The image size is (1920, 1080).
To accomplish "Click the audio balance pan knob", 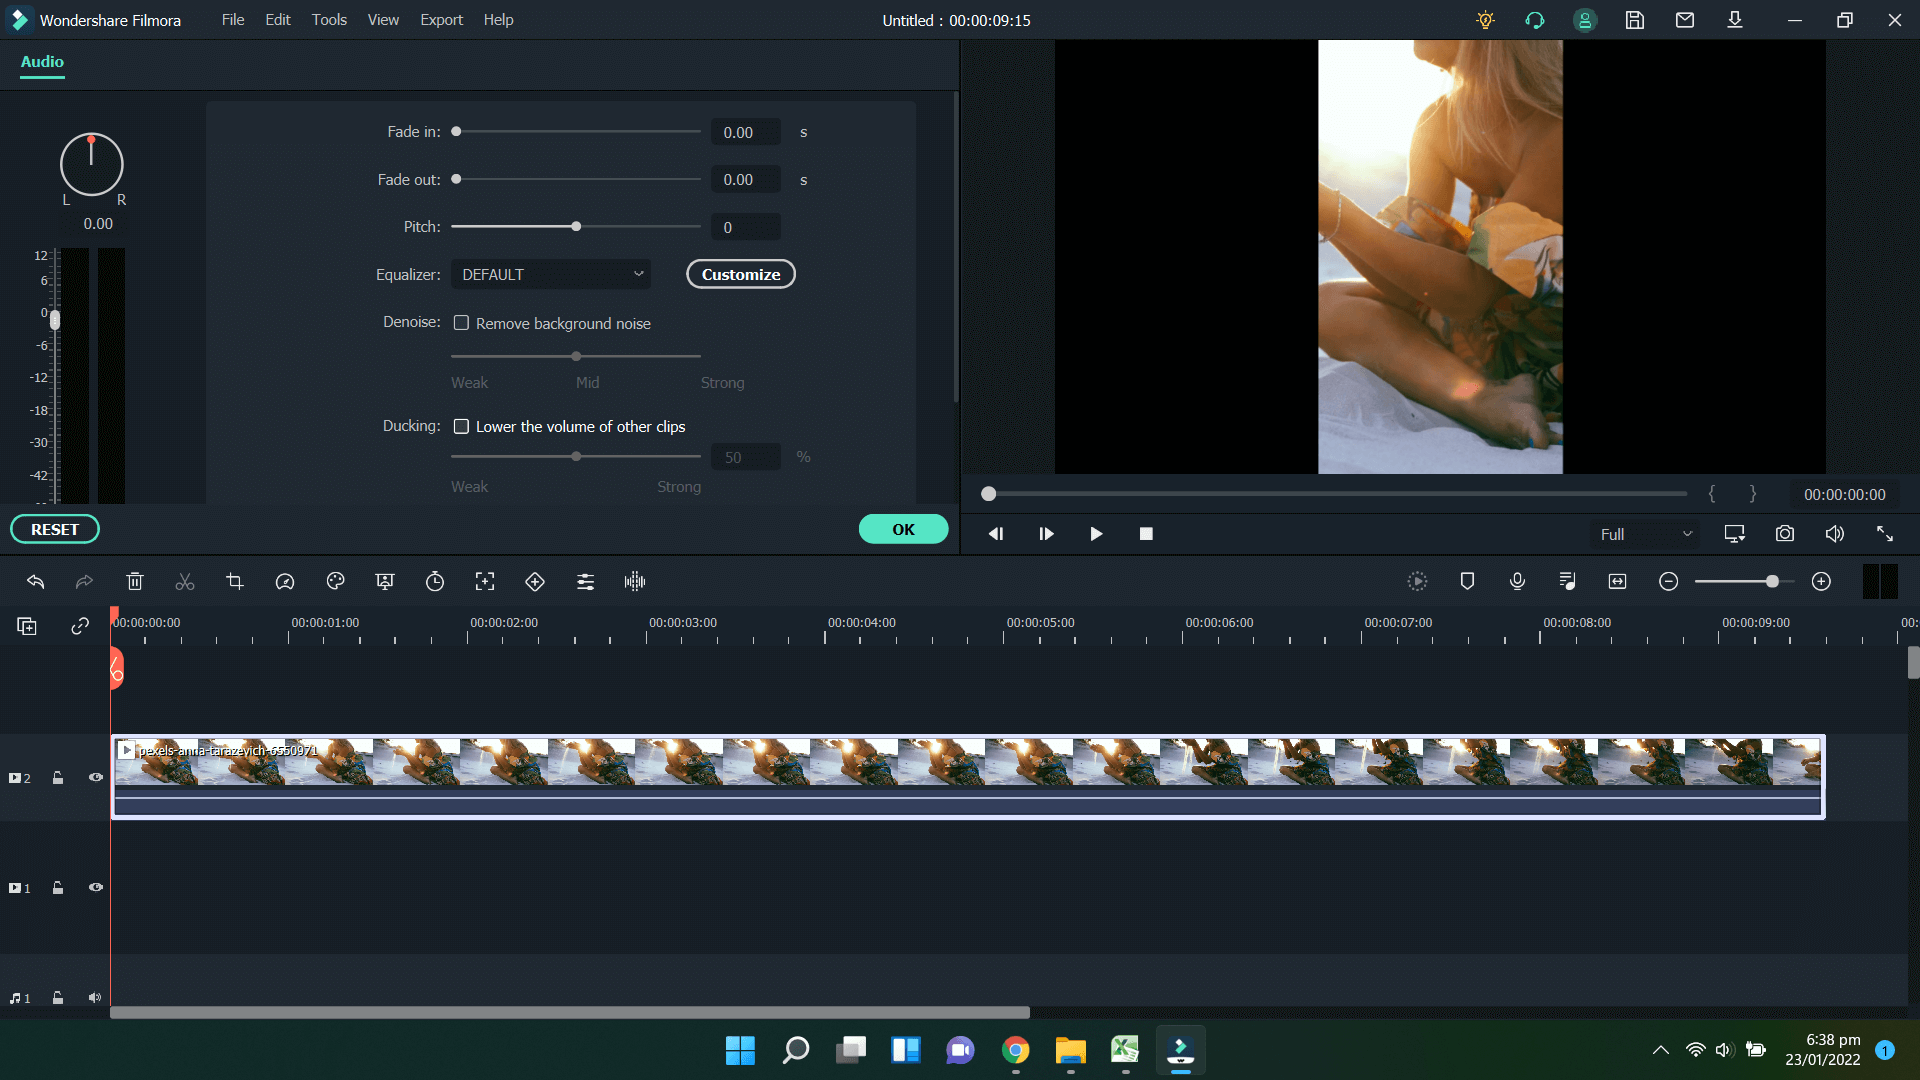I will pos(91,164).
